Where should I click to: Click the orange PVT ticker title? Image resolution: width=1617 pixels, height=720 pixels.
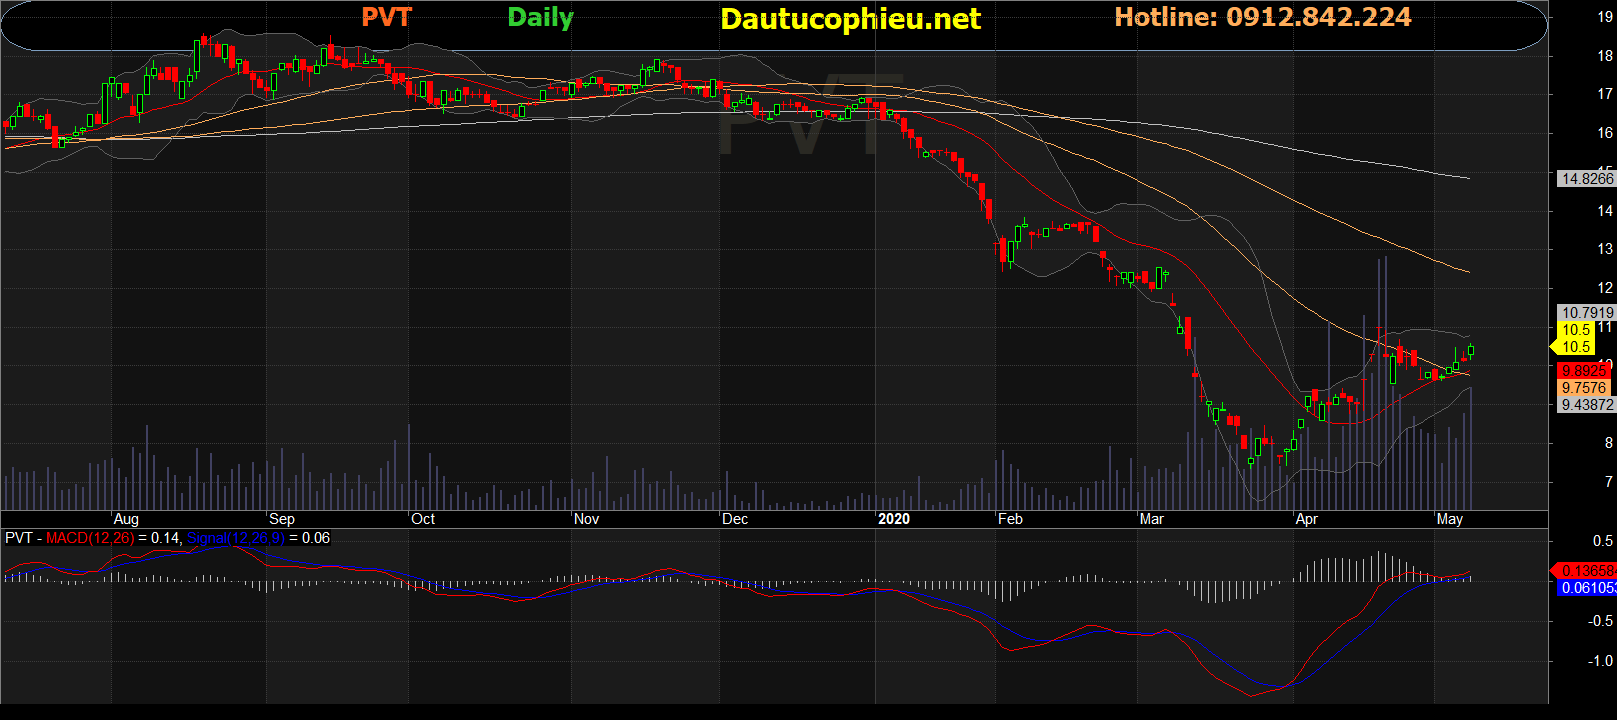[386, 17]
